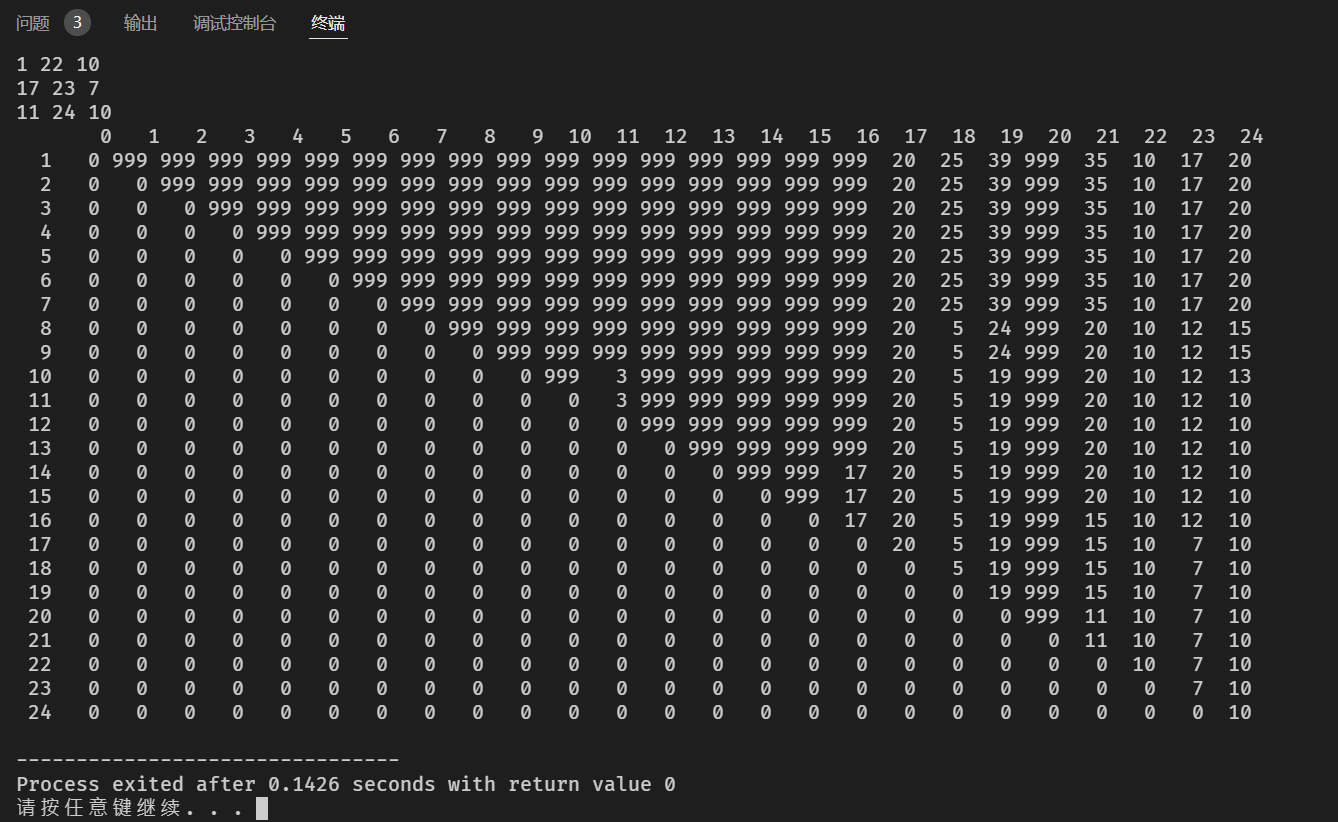Click column header 24 at the top right
1338x822 pixels.
click(x=1251, y=137)
